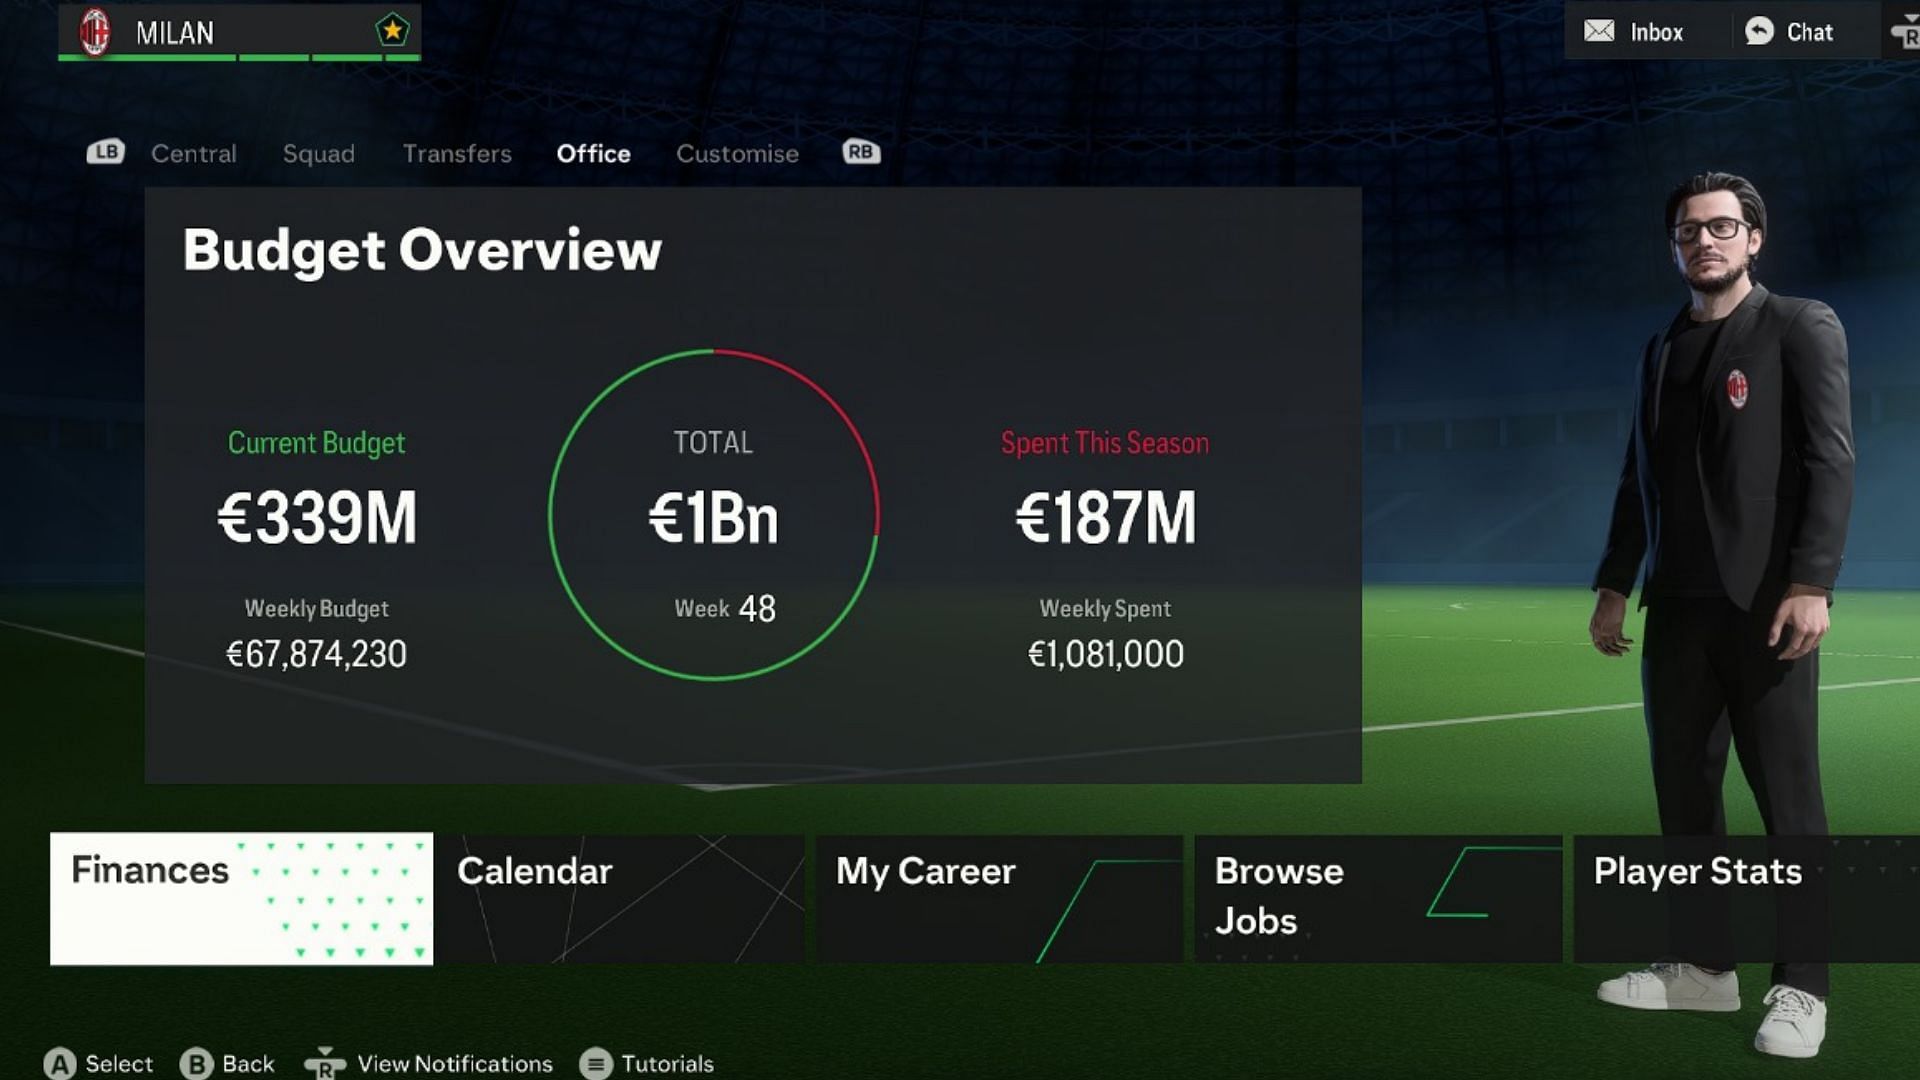Switch to the Transfers tab
1920x1080 pixels.
456,152
